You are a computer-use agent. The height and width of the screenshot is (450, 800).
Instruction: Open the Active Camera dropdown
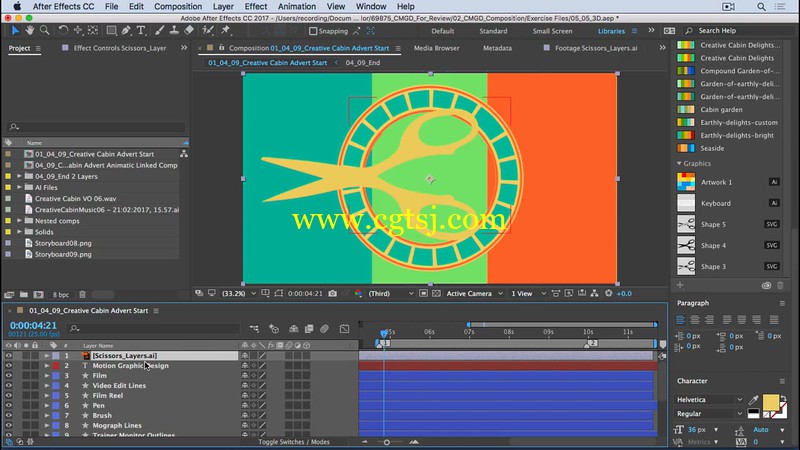[474, 293]
